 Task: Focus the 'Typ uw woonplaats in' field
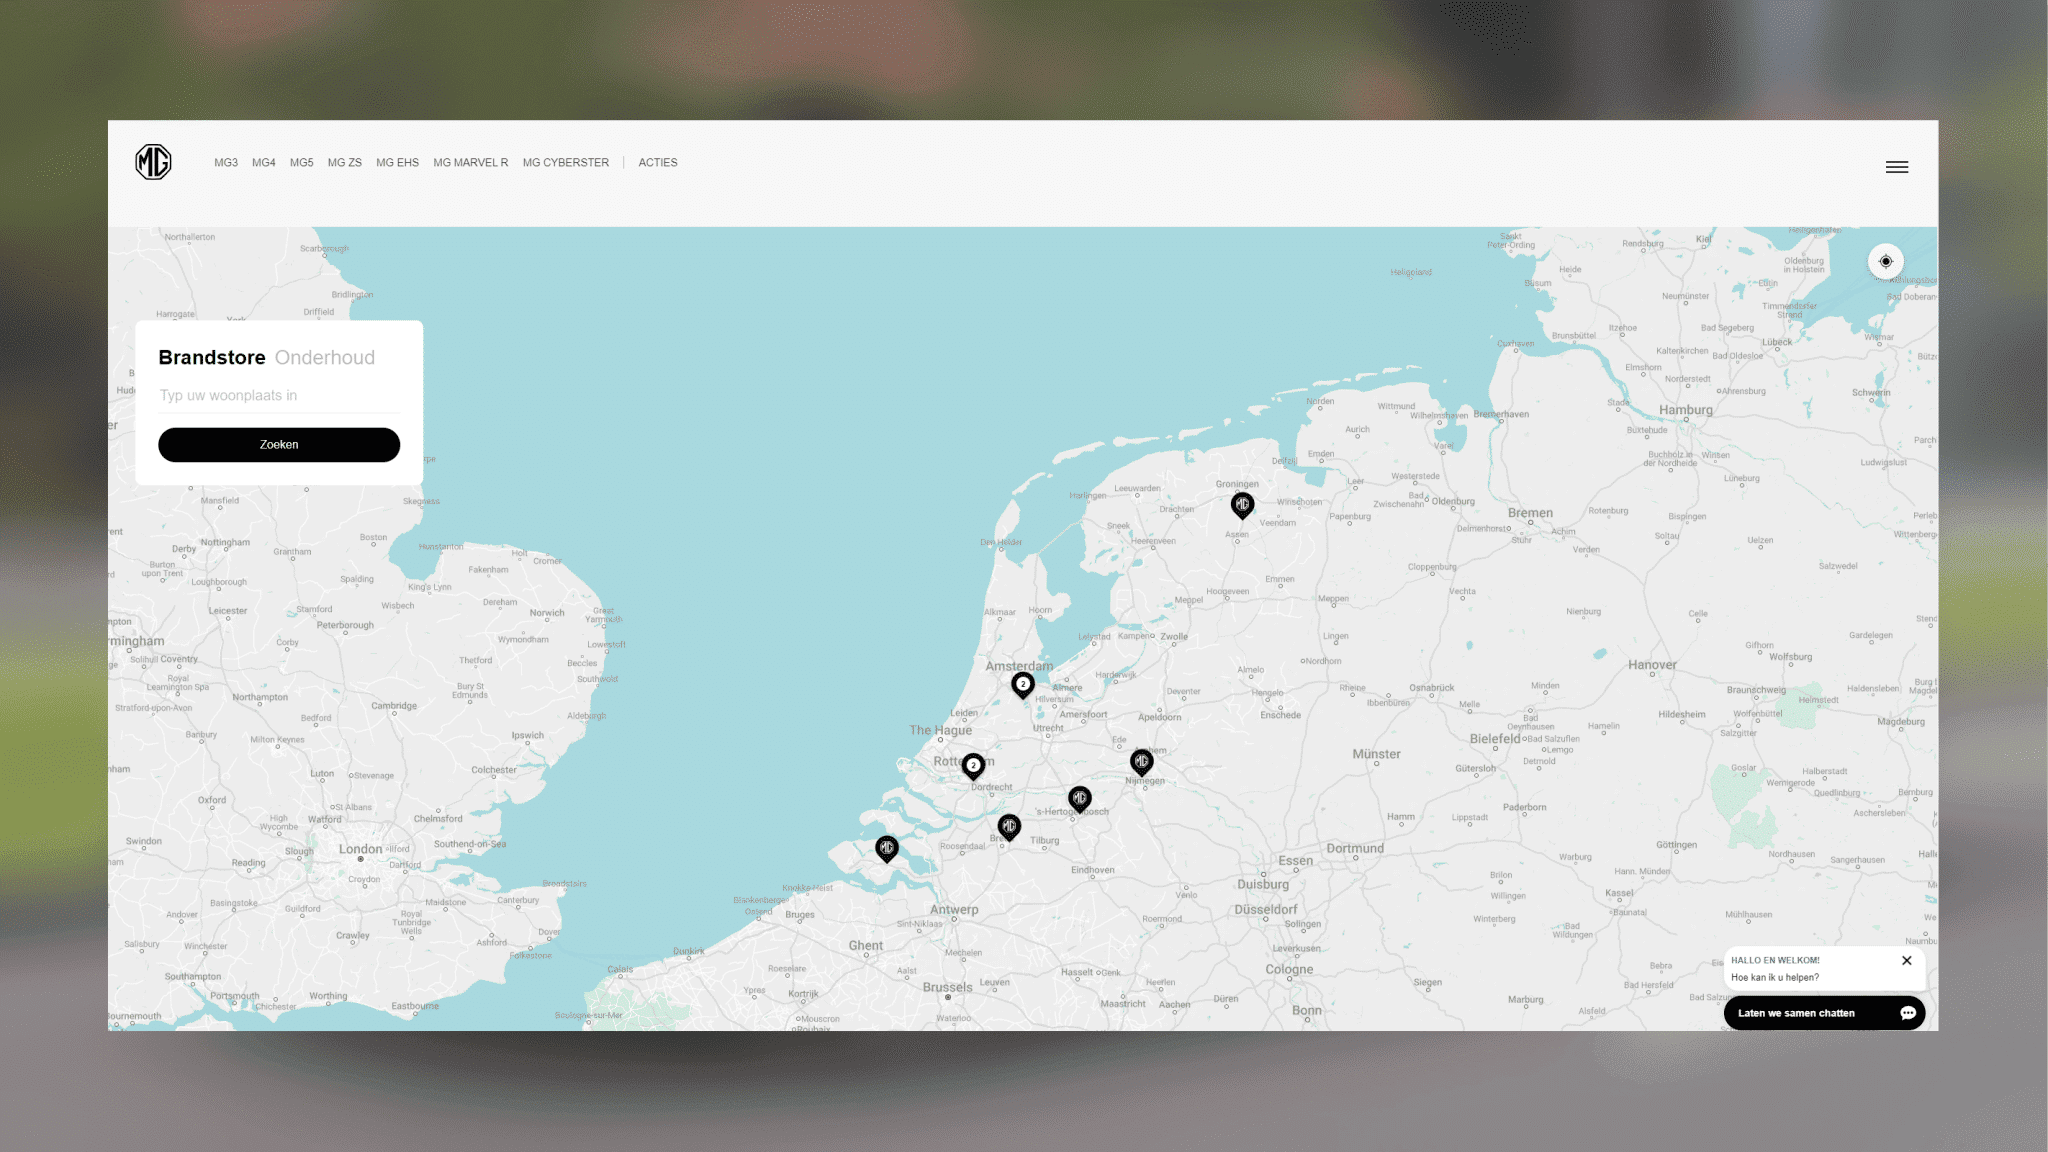coord(279,396)
